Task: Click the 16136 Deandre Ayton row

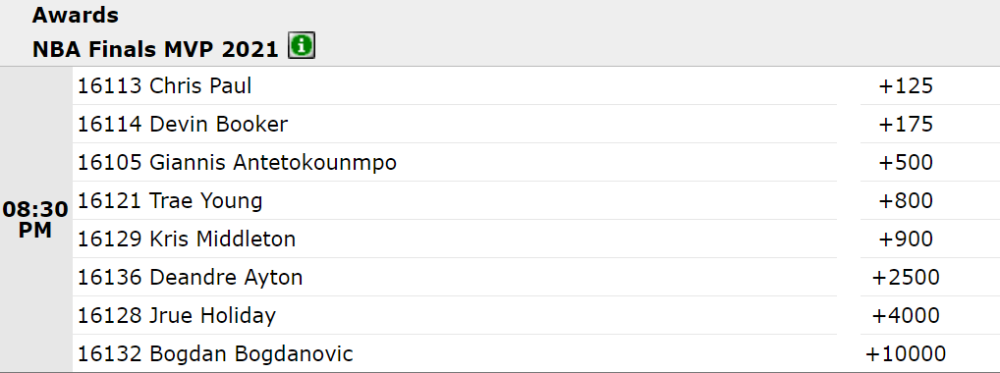Action: click(455, 277)
